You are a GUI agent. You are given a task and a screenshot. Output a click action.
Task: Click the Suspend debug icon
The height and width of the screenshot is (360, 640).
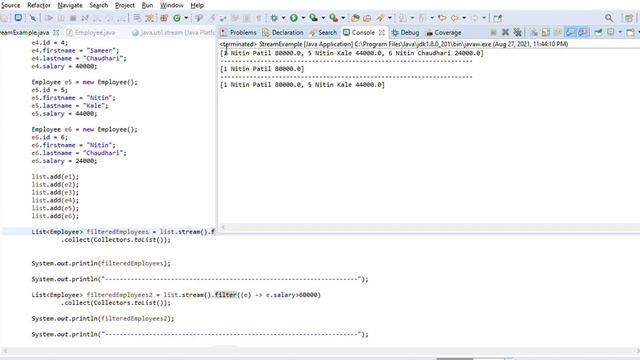point(61,18)
